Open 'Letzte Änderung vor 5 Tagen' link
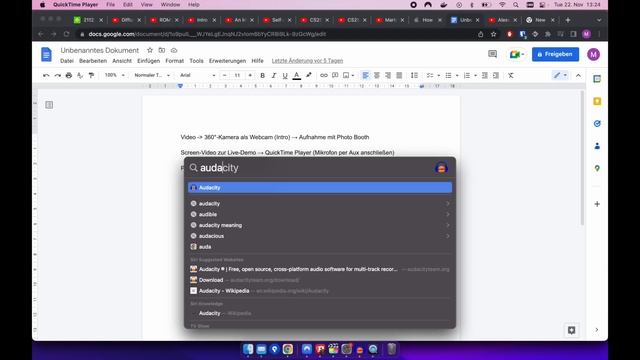 [307, 61]
